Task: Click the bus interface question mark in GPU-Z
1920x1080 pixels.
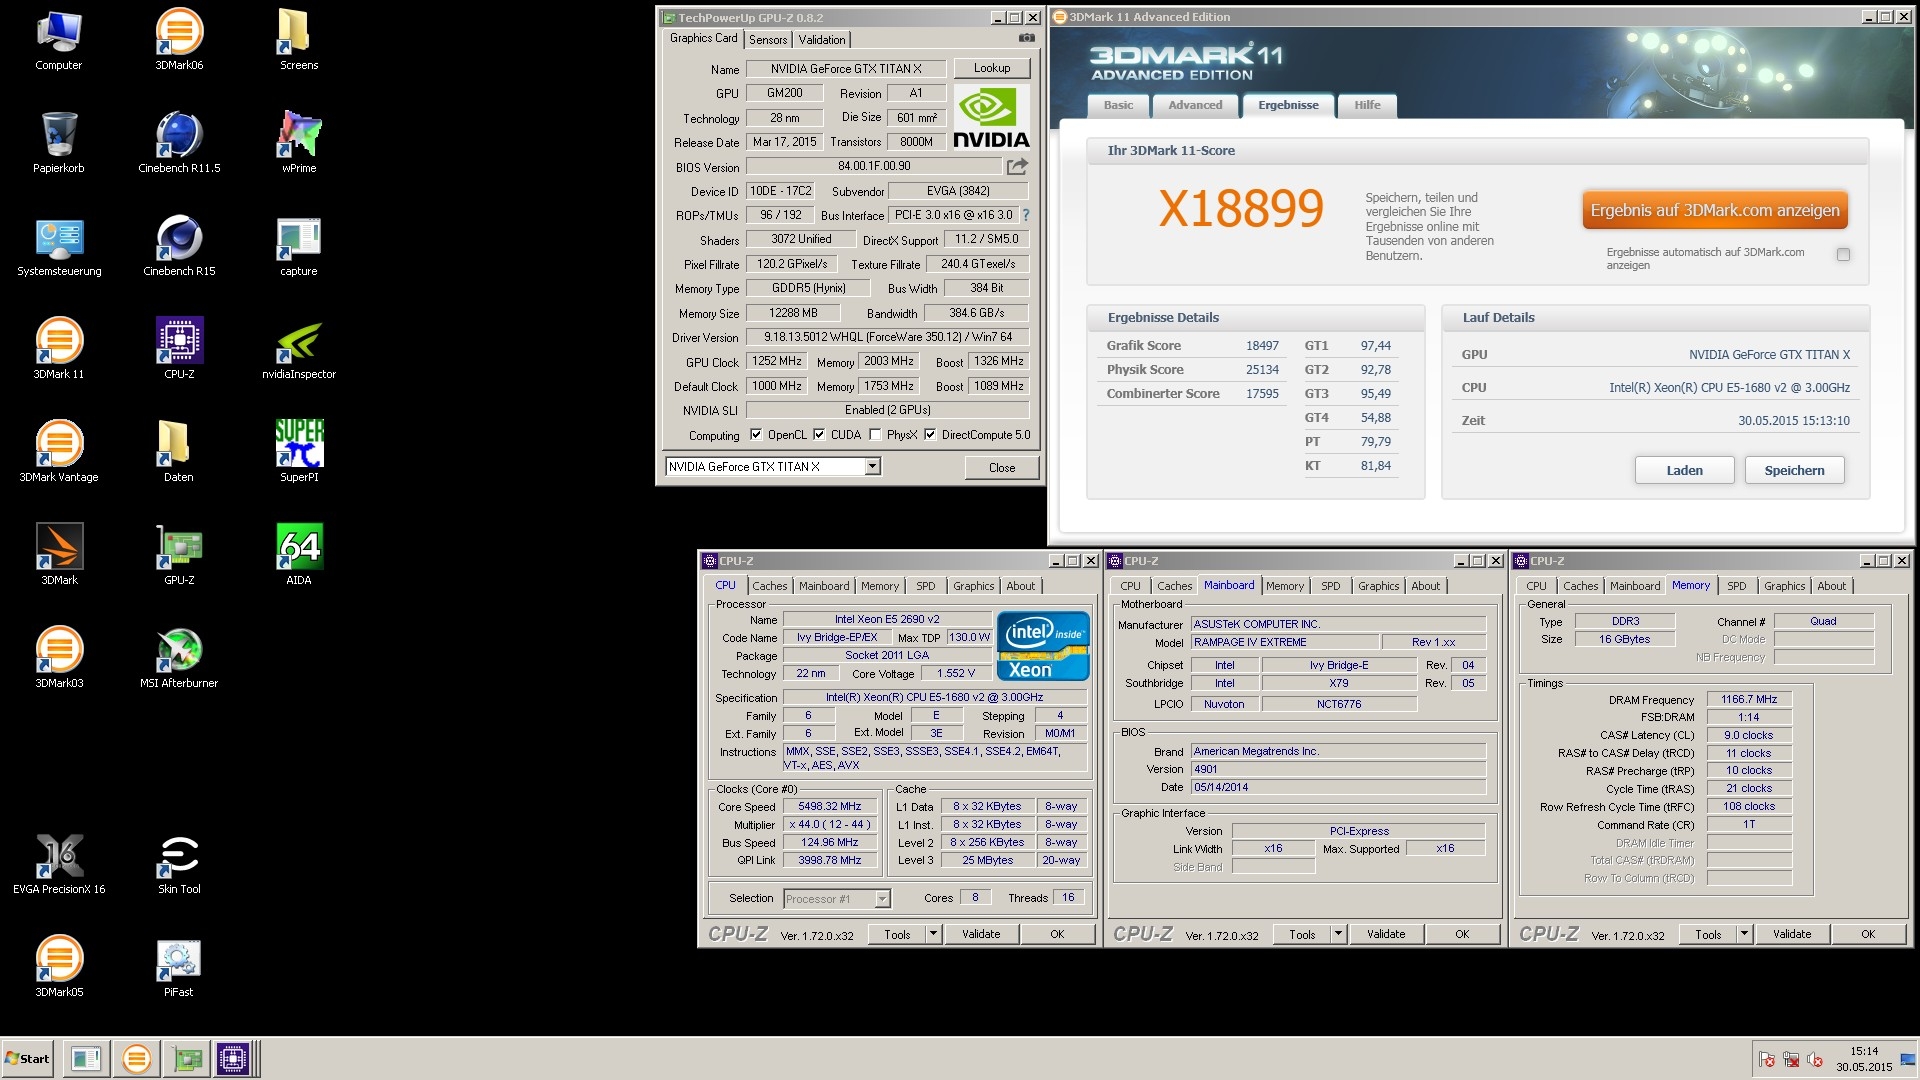Action: click(1025, 215)
